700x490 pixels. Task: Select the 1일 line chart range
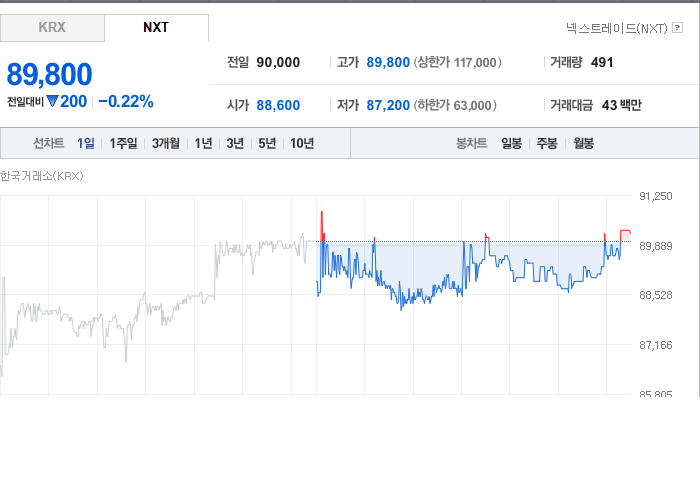coord(86,143)
